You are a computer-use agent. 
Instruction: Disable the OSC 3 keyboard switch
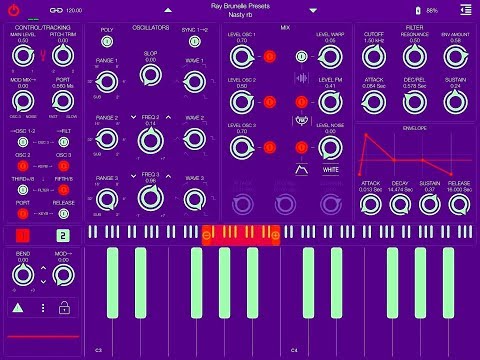click(63, 166)
